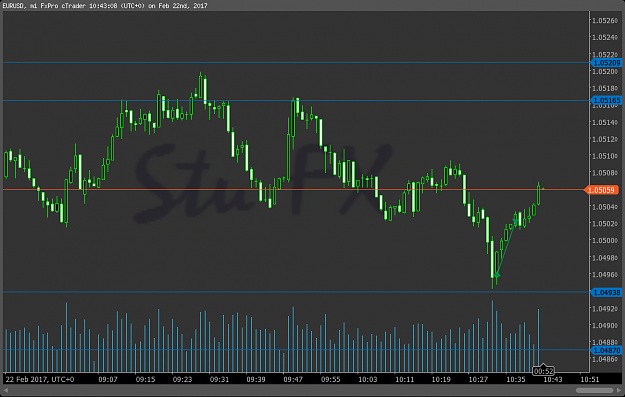
Task: Click the 09:23 time axis label
Action: point(182,379)
